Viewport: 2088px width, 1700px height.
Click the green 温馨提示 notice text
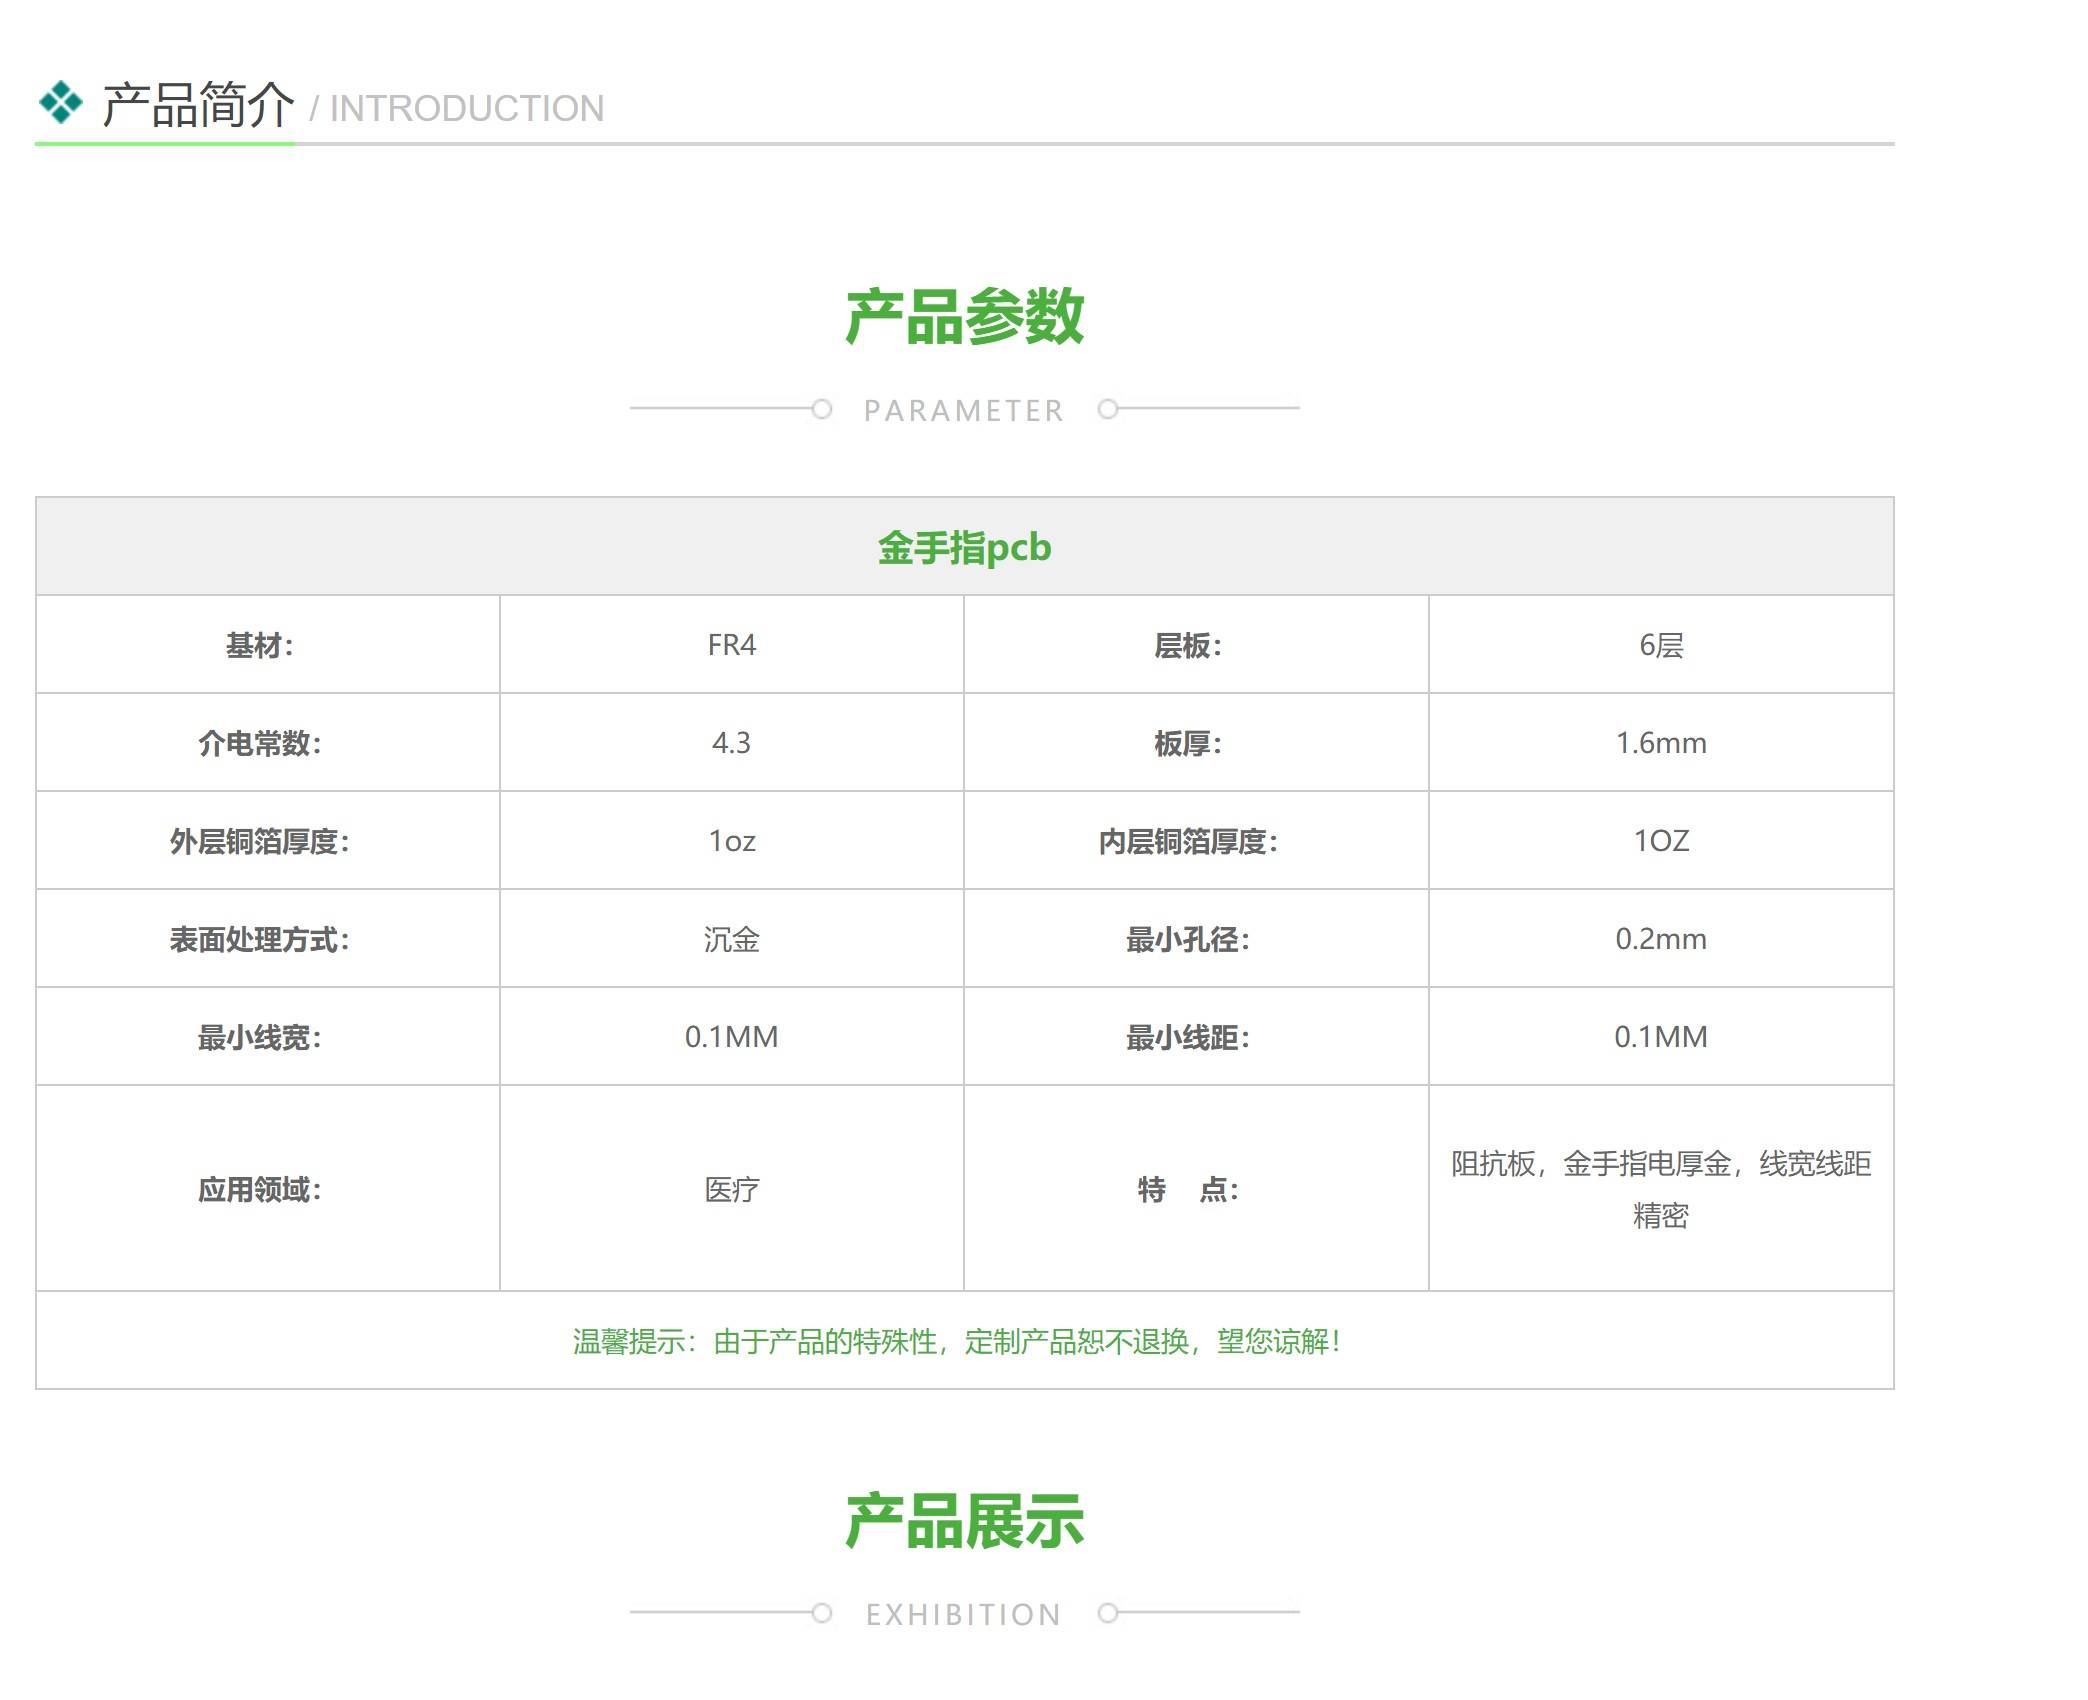coord(956,1341)
